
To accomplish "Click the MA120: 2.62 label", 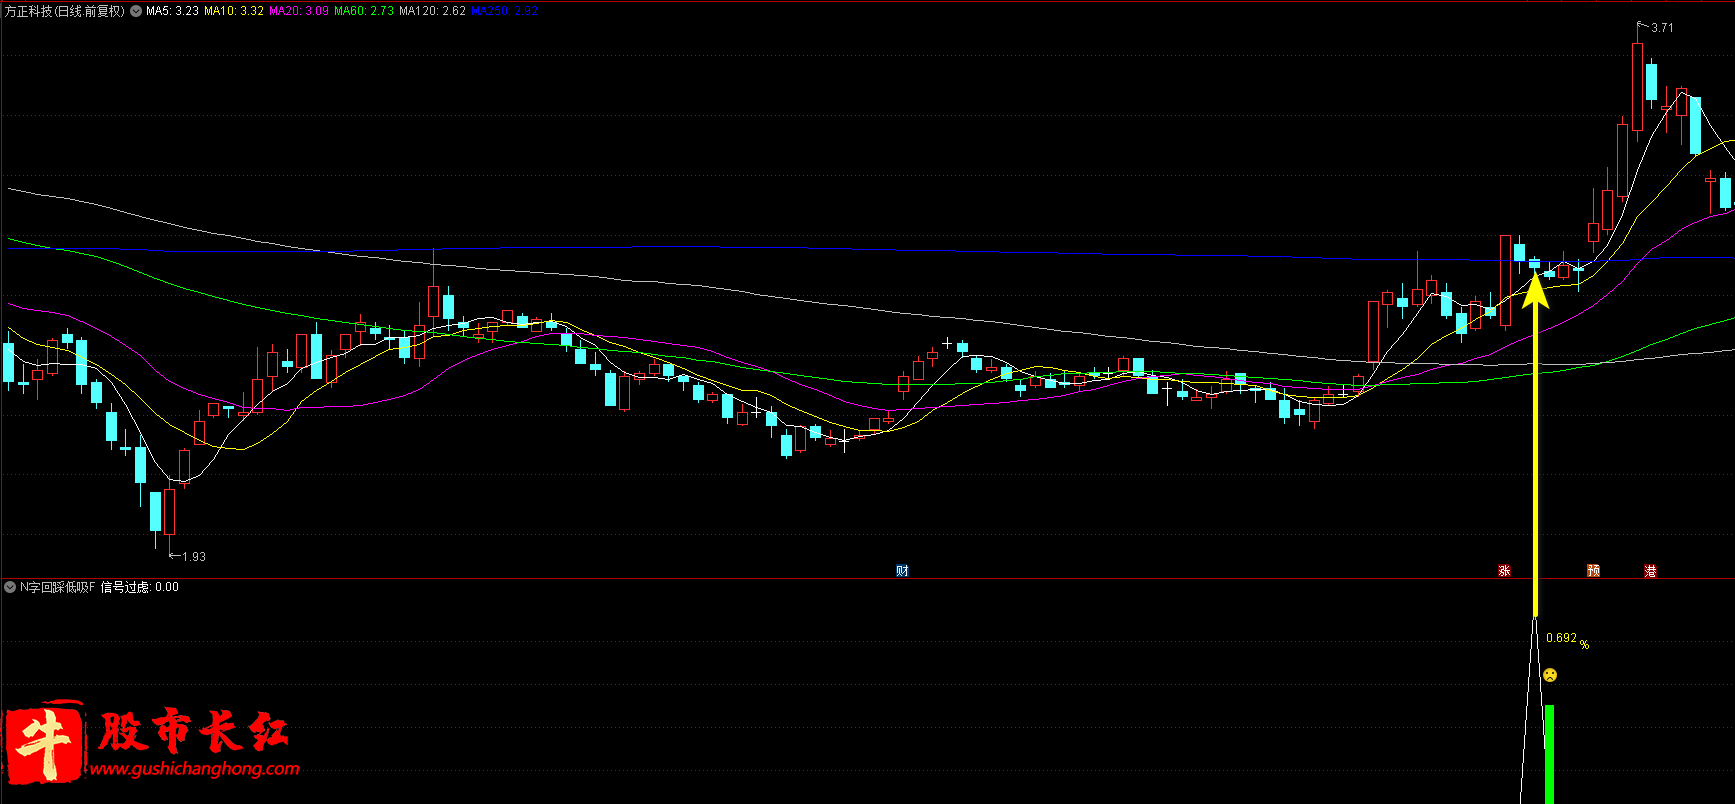I will (432, 12).
